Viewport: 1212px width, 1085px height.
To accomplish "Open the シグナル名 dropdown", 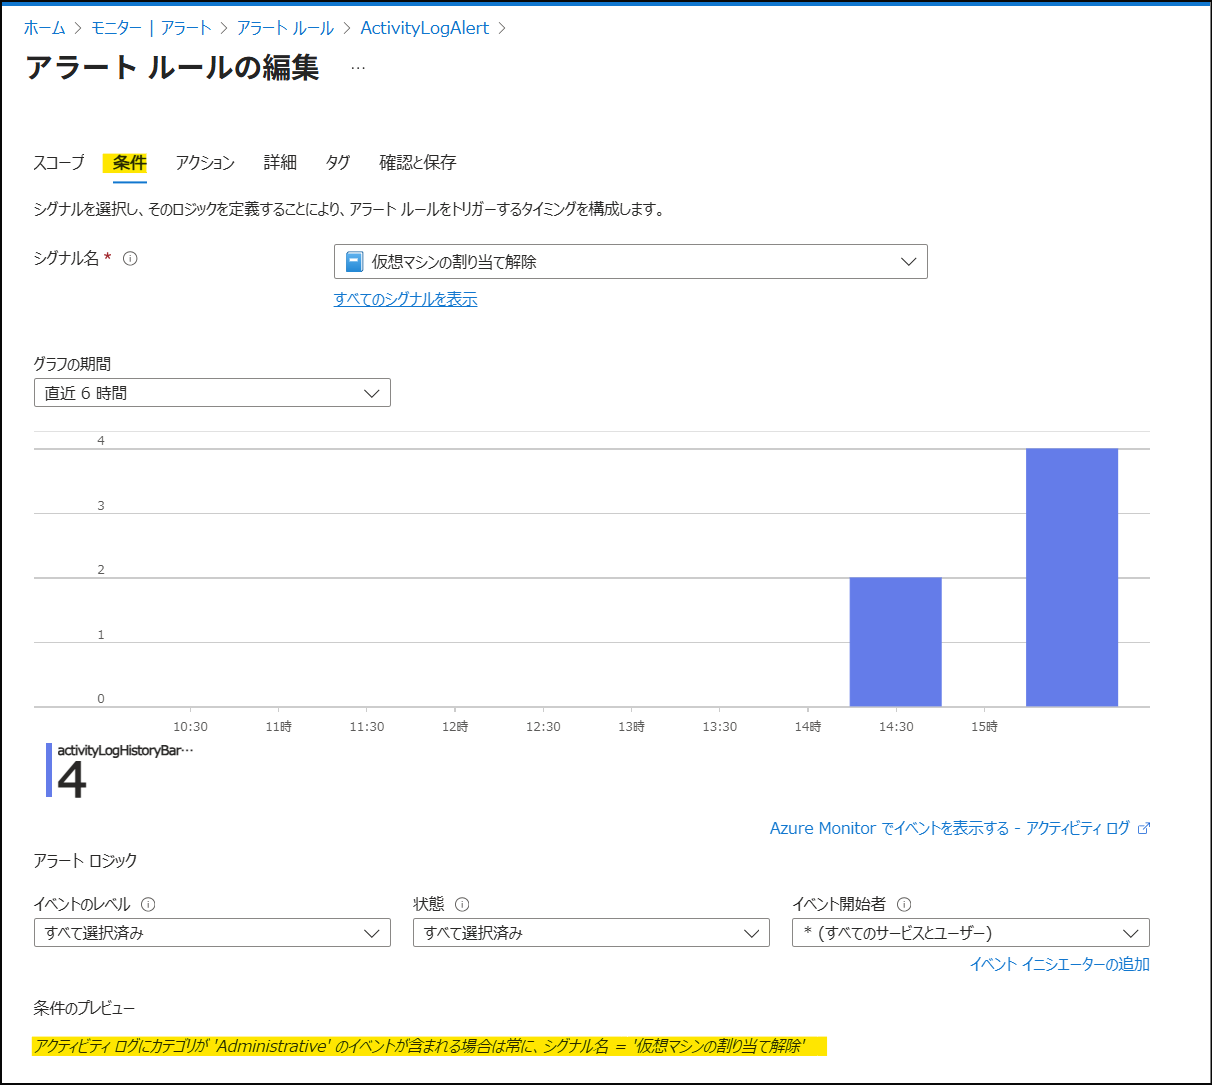I will 630,261.
